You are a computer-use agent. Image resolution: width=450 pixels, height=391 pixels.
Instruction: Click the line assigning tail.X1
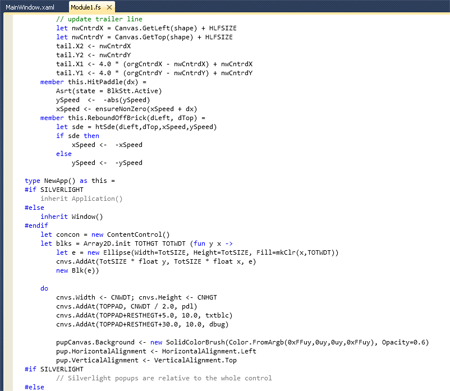(154, 64)
